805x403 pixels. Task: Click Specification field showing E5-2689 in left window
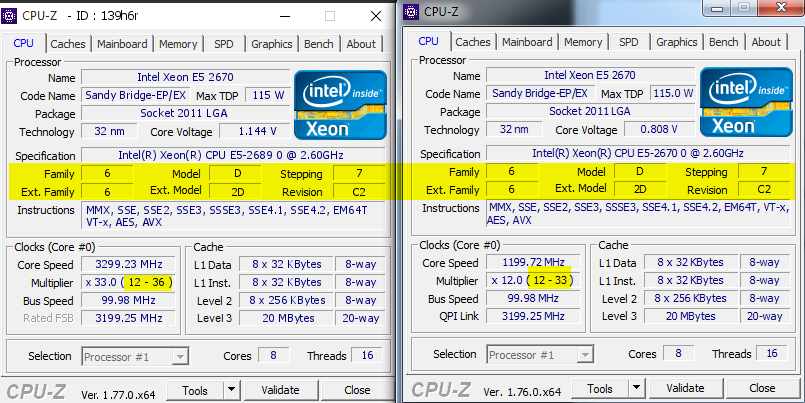233,155
